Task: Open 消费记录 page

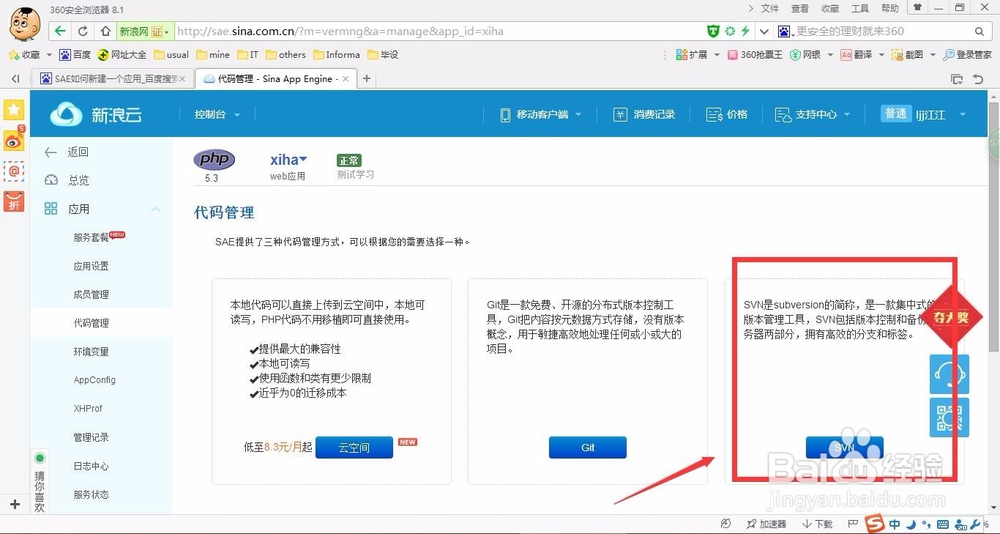Action: coord(643,115)
